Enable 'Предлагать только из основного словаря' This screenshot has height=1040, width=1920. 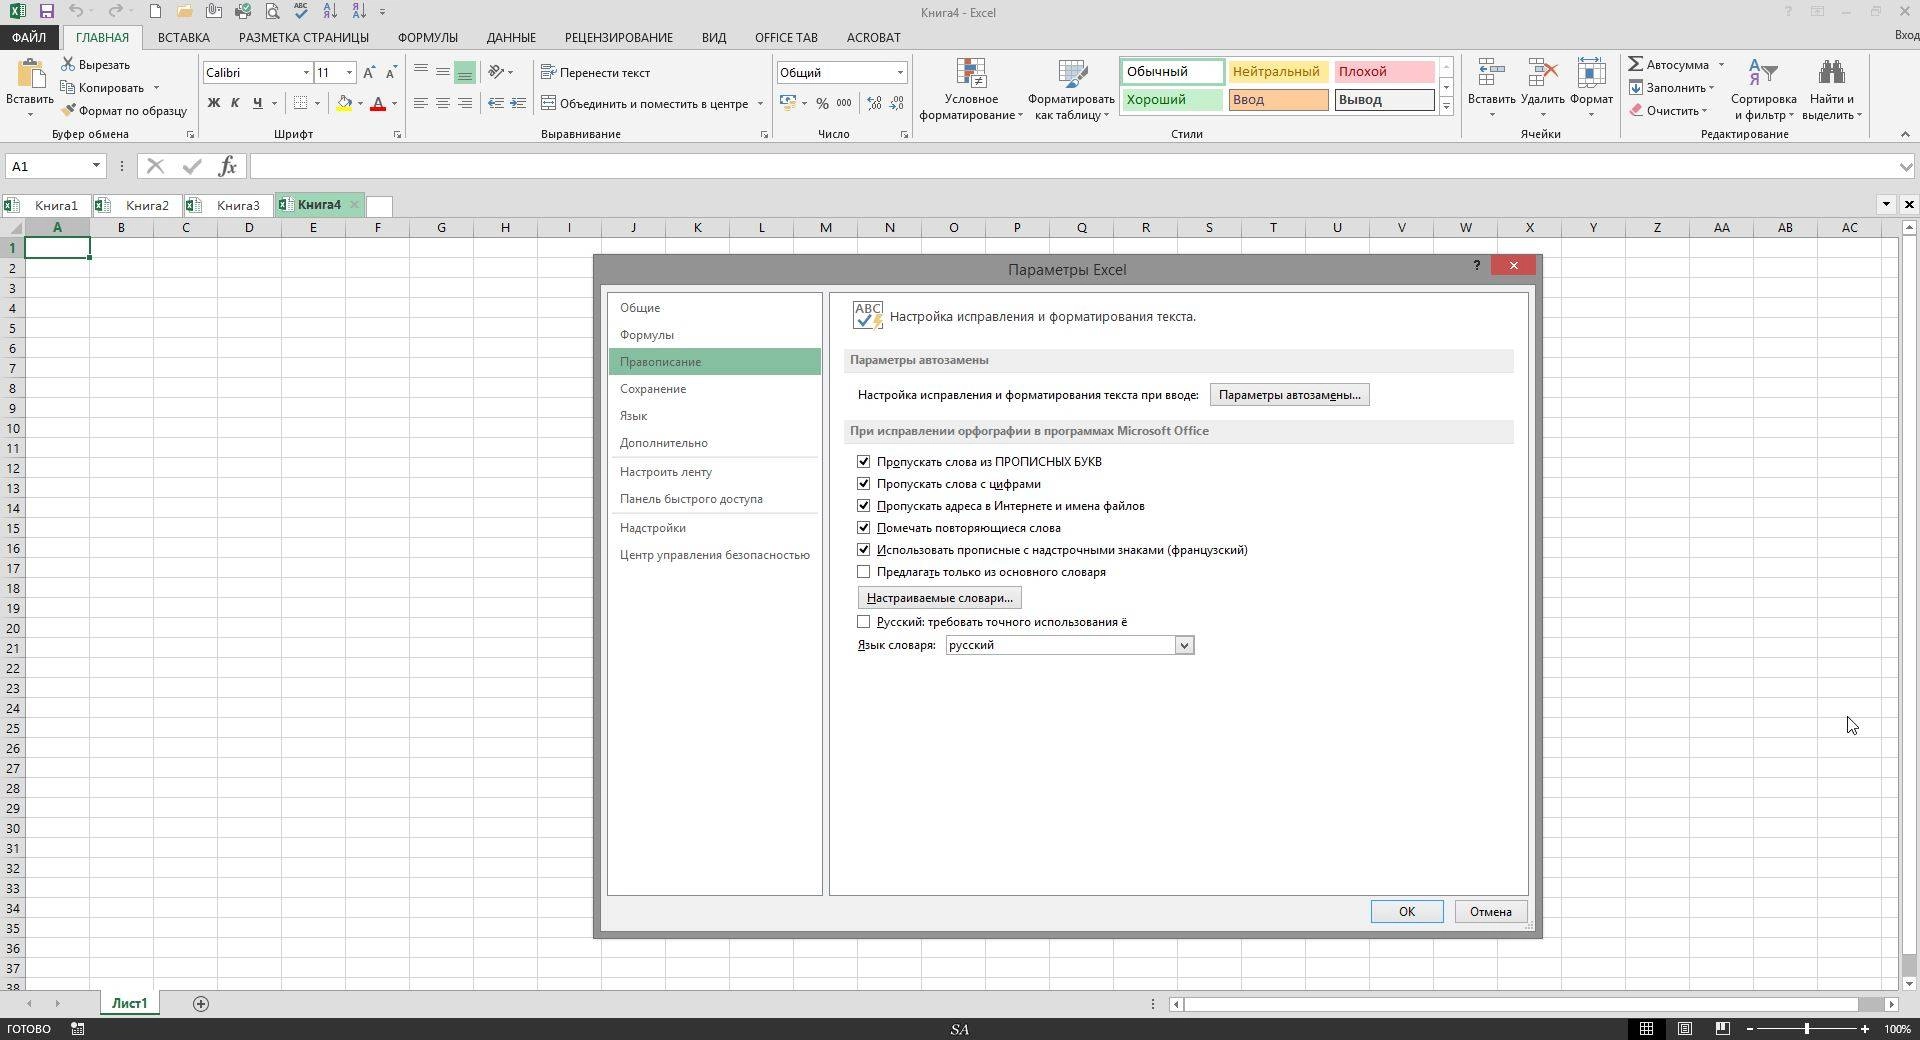point(864,571)
